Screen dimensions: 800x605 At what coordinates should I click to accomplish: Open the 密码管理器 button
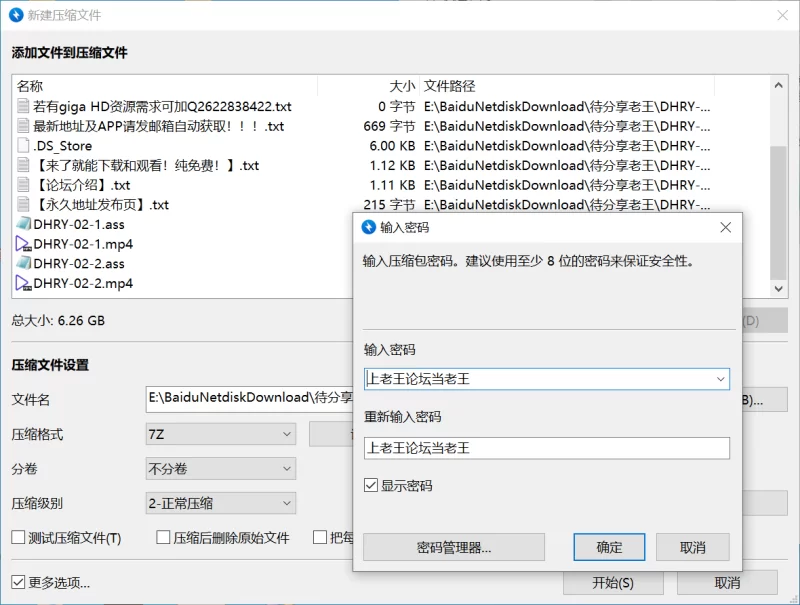pyautogui.click(x=454, y=547)
